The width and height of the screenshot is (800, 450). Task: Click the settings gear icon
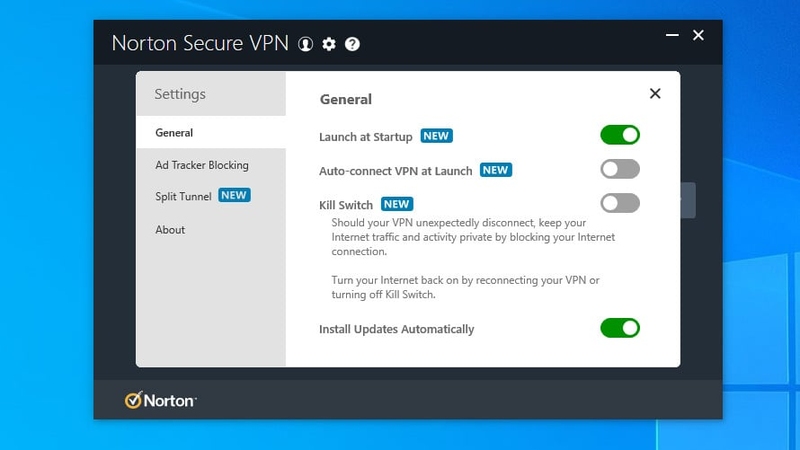(329, 44)
